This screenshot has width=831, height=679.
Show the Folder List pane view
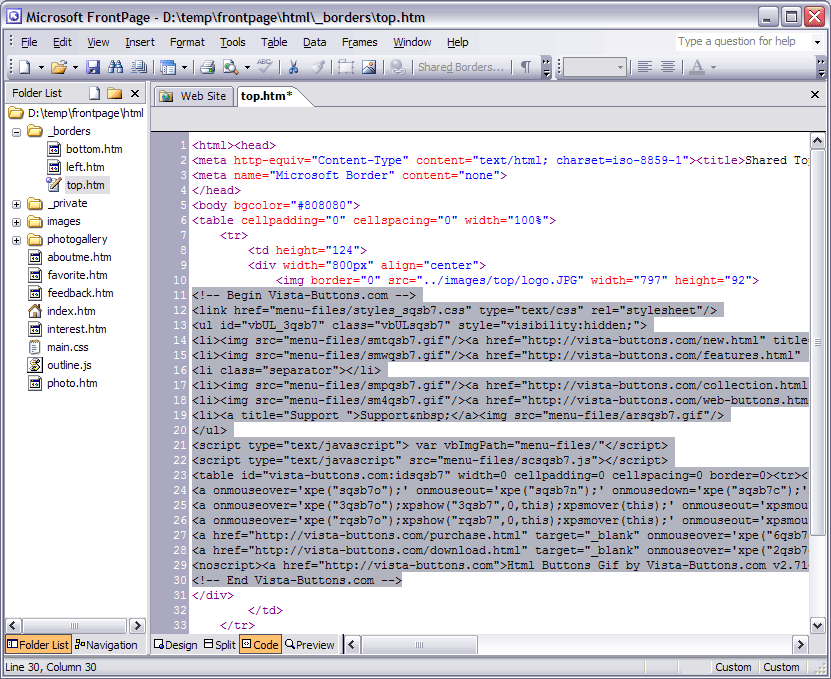tap(38, 645)
